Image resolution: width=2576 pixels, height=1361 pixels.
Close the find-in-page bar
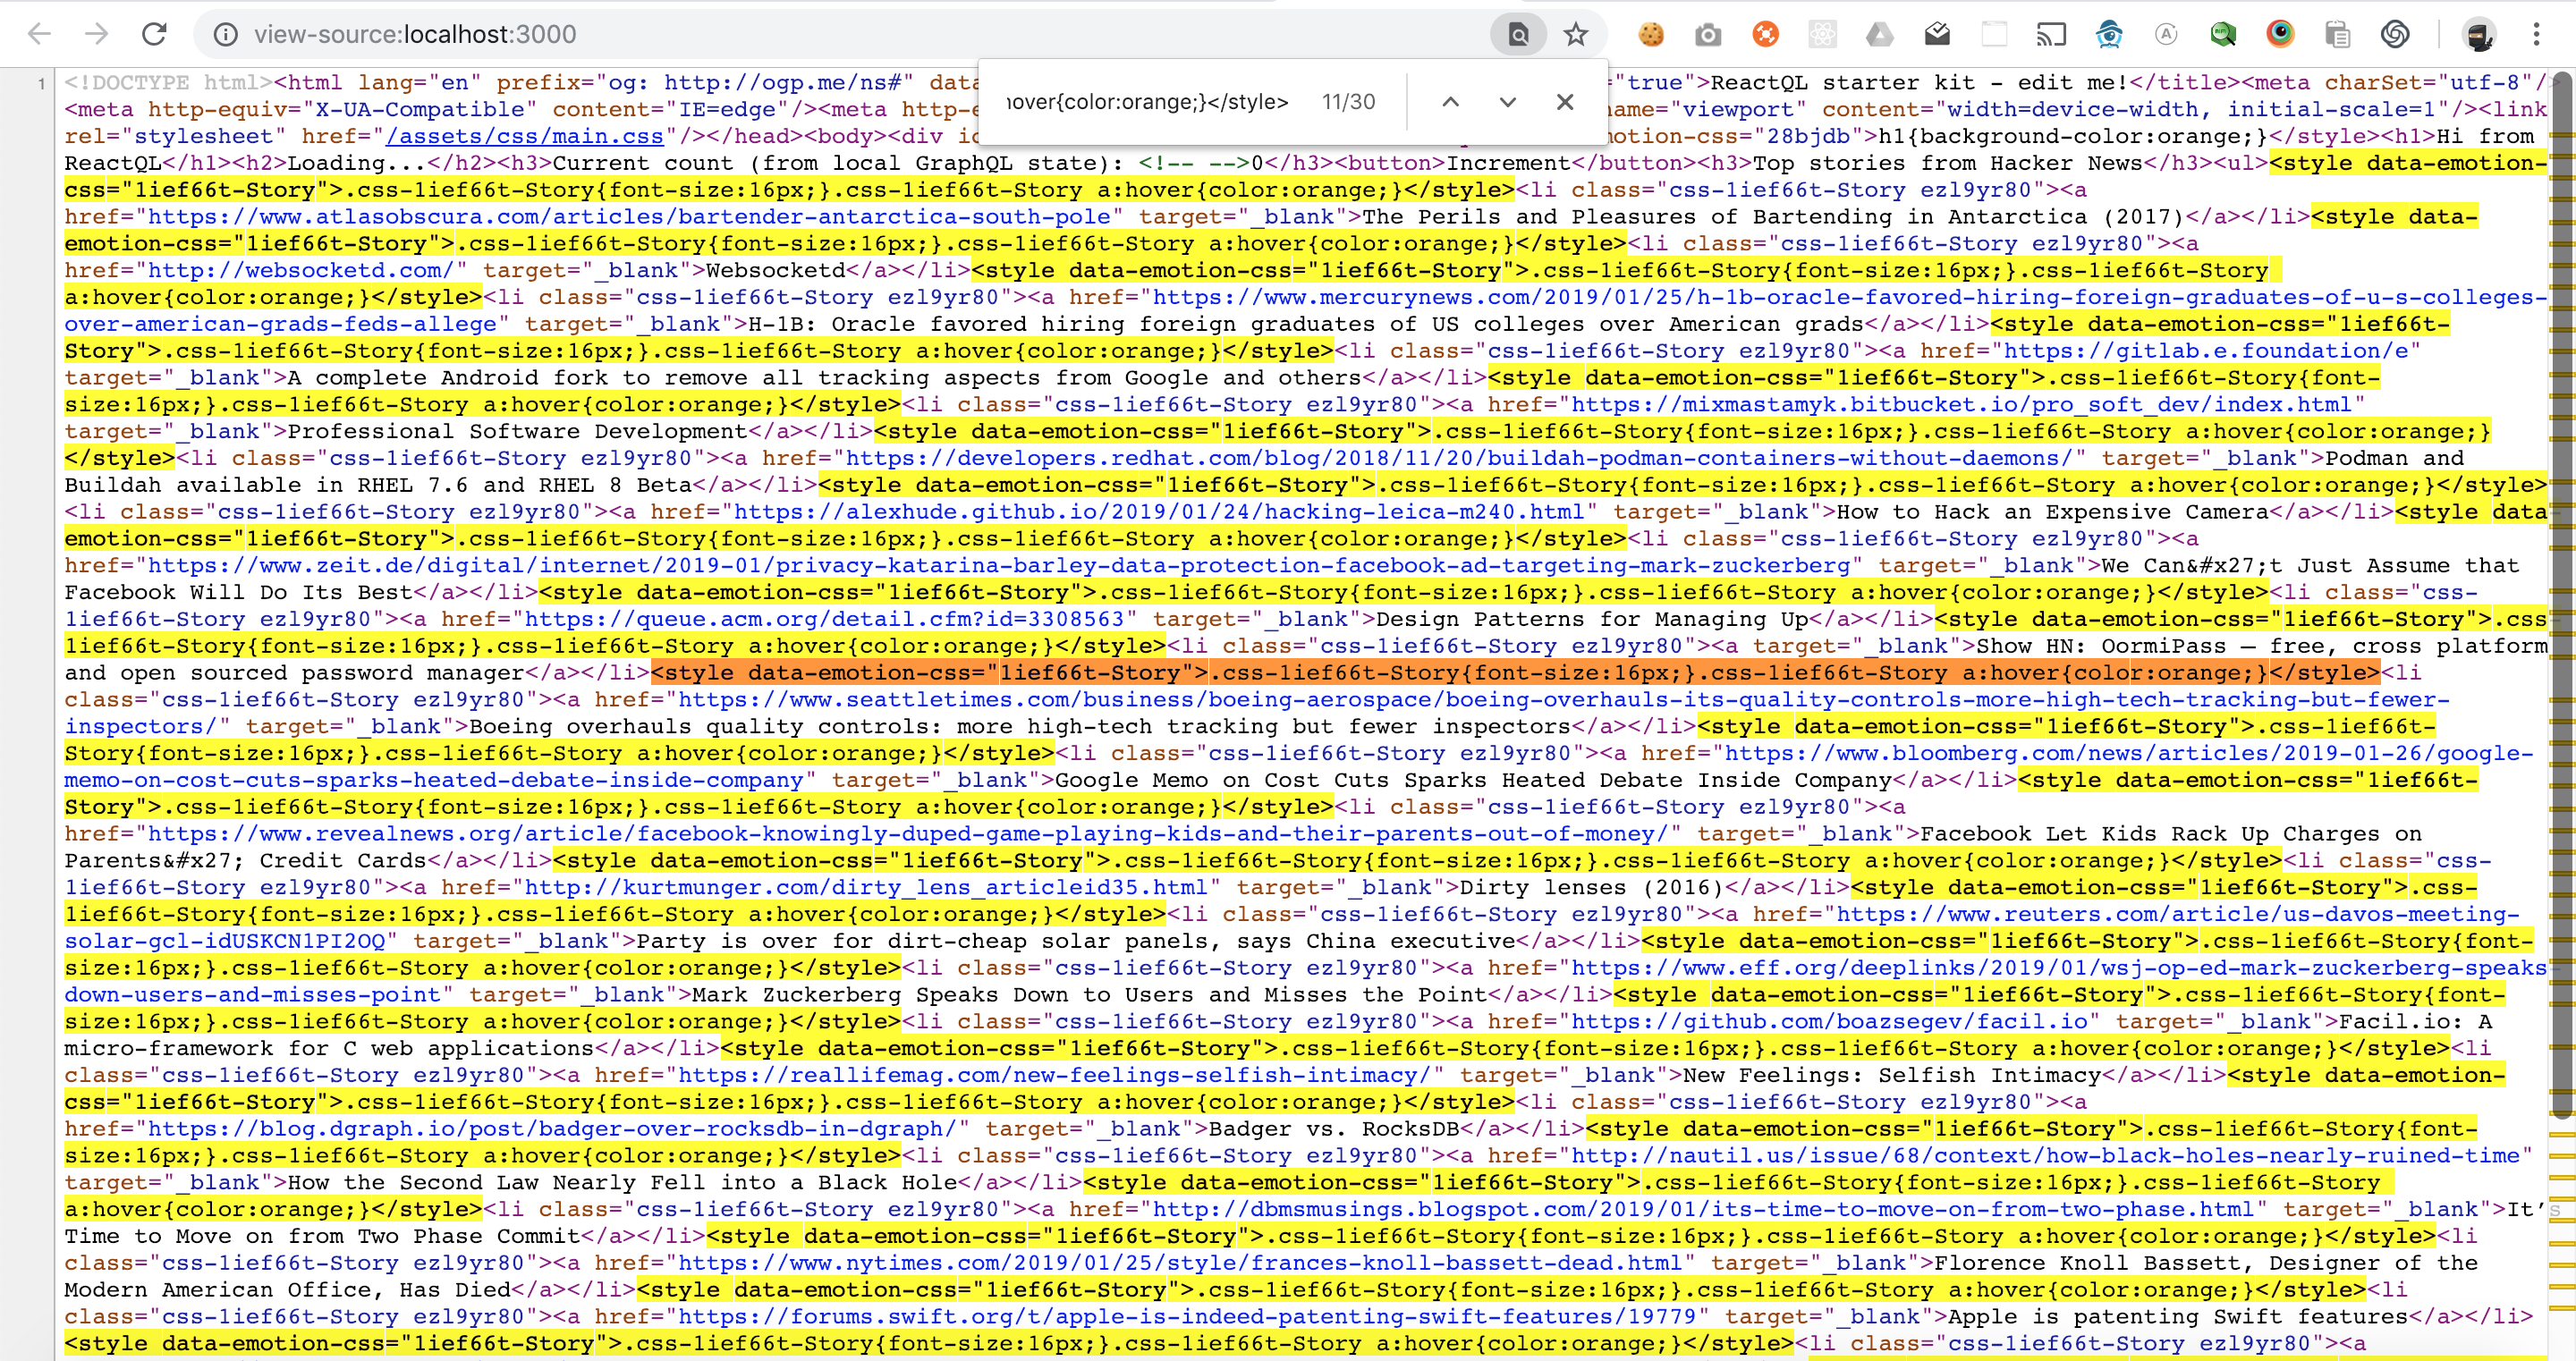point(1565,101)
